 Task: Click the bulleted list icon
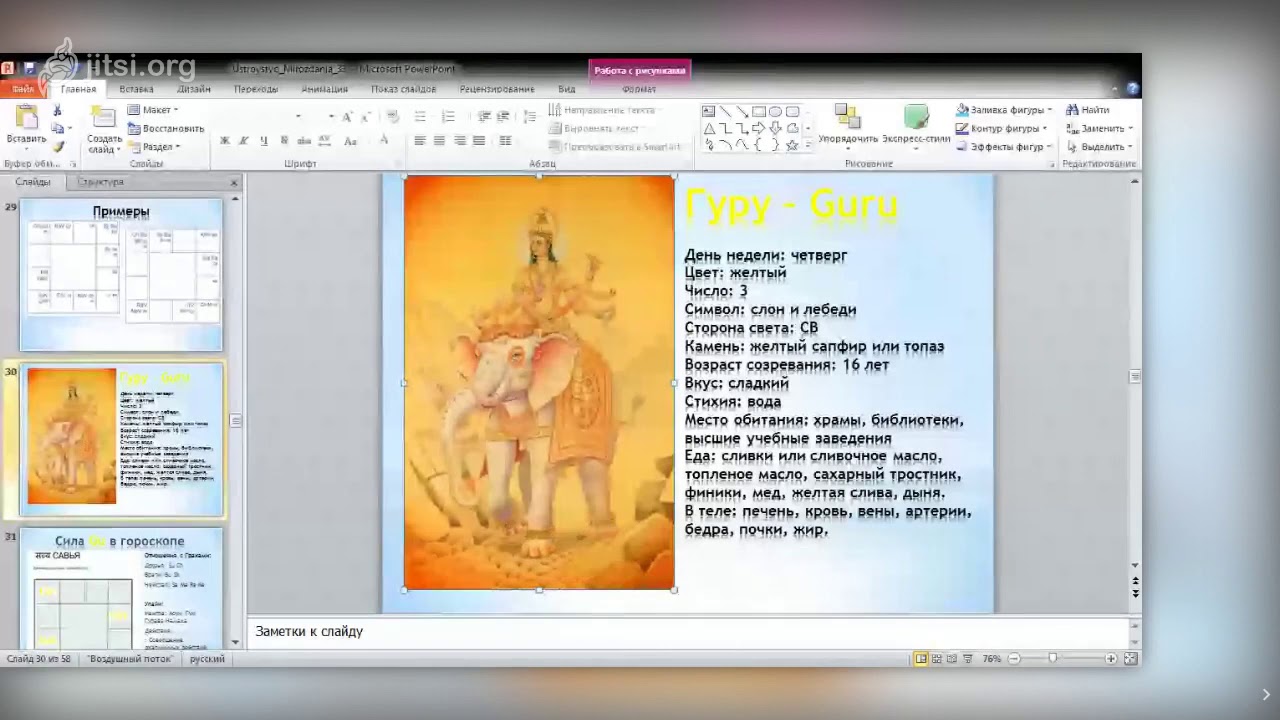(x=421, y=116)
